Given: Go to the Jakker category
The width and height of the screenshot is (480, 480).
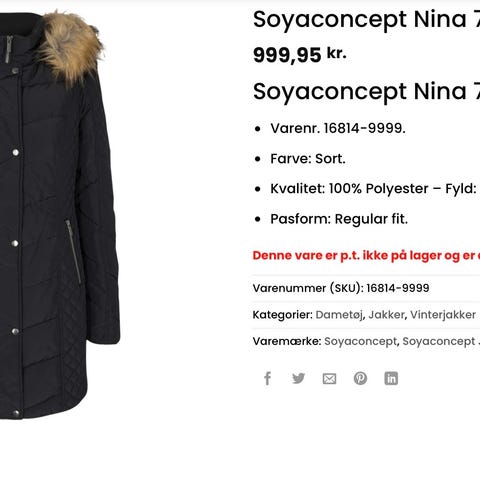Looking at the screenshot, I should (386, 315).
